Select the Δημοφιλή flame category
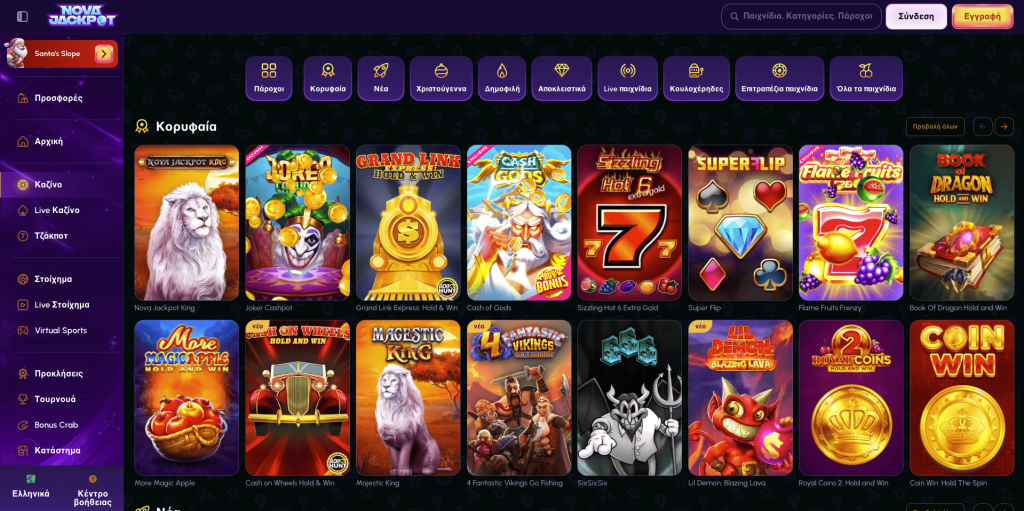The image size is (1024, 511). point(502,78)
